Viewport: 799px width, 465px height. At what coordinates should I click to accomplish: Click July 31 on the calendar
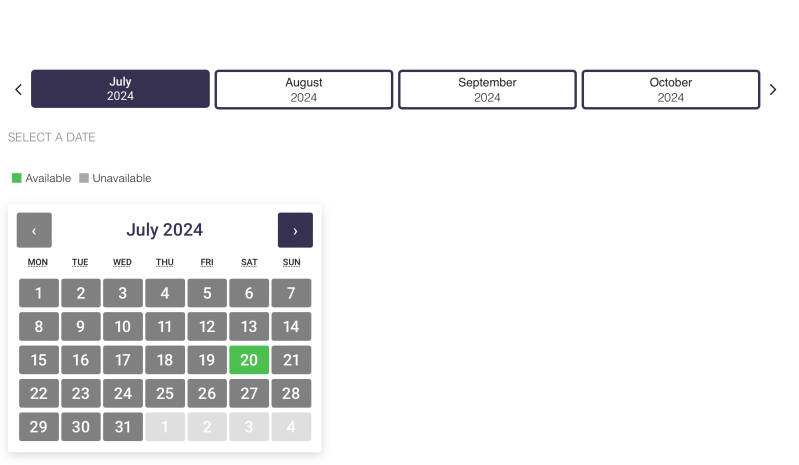pyautogui.click(x=123, y=427)
